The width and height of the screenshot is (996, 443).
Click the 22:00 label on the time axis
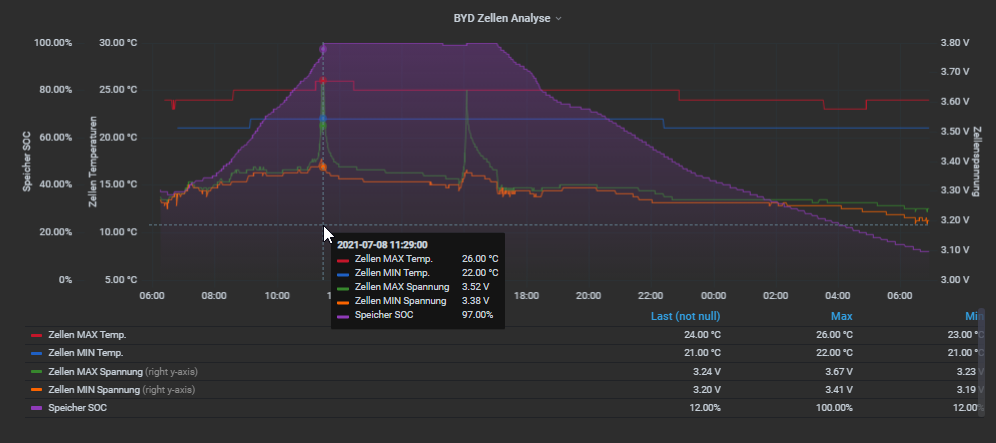click(651, 296)
